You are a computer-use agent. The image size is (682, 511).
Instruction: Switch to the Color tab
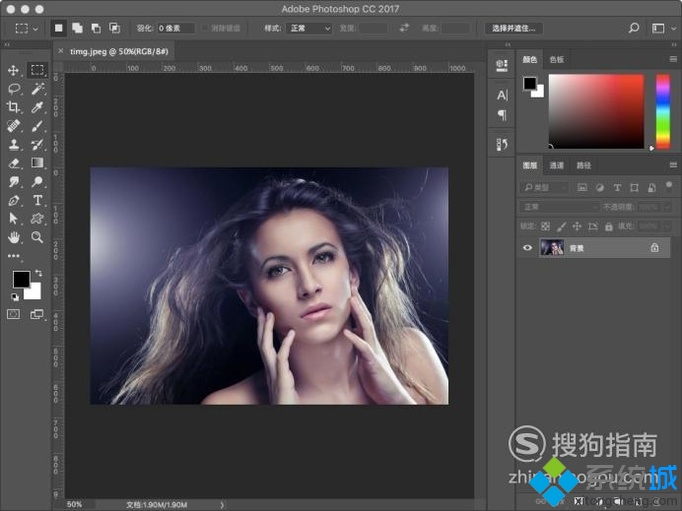529,60
